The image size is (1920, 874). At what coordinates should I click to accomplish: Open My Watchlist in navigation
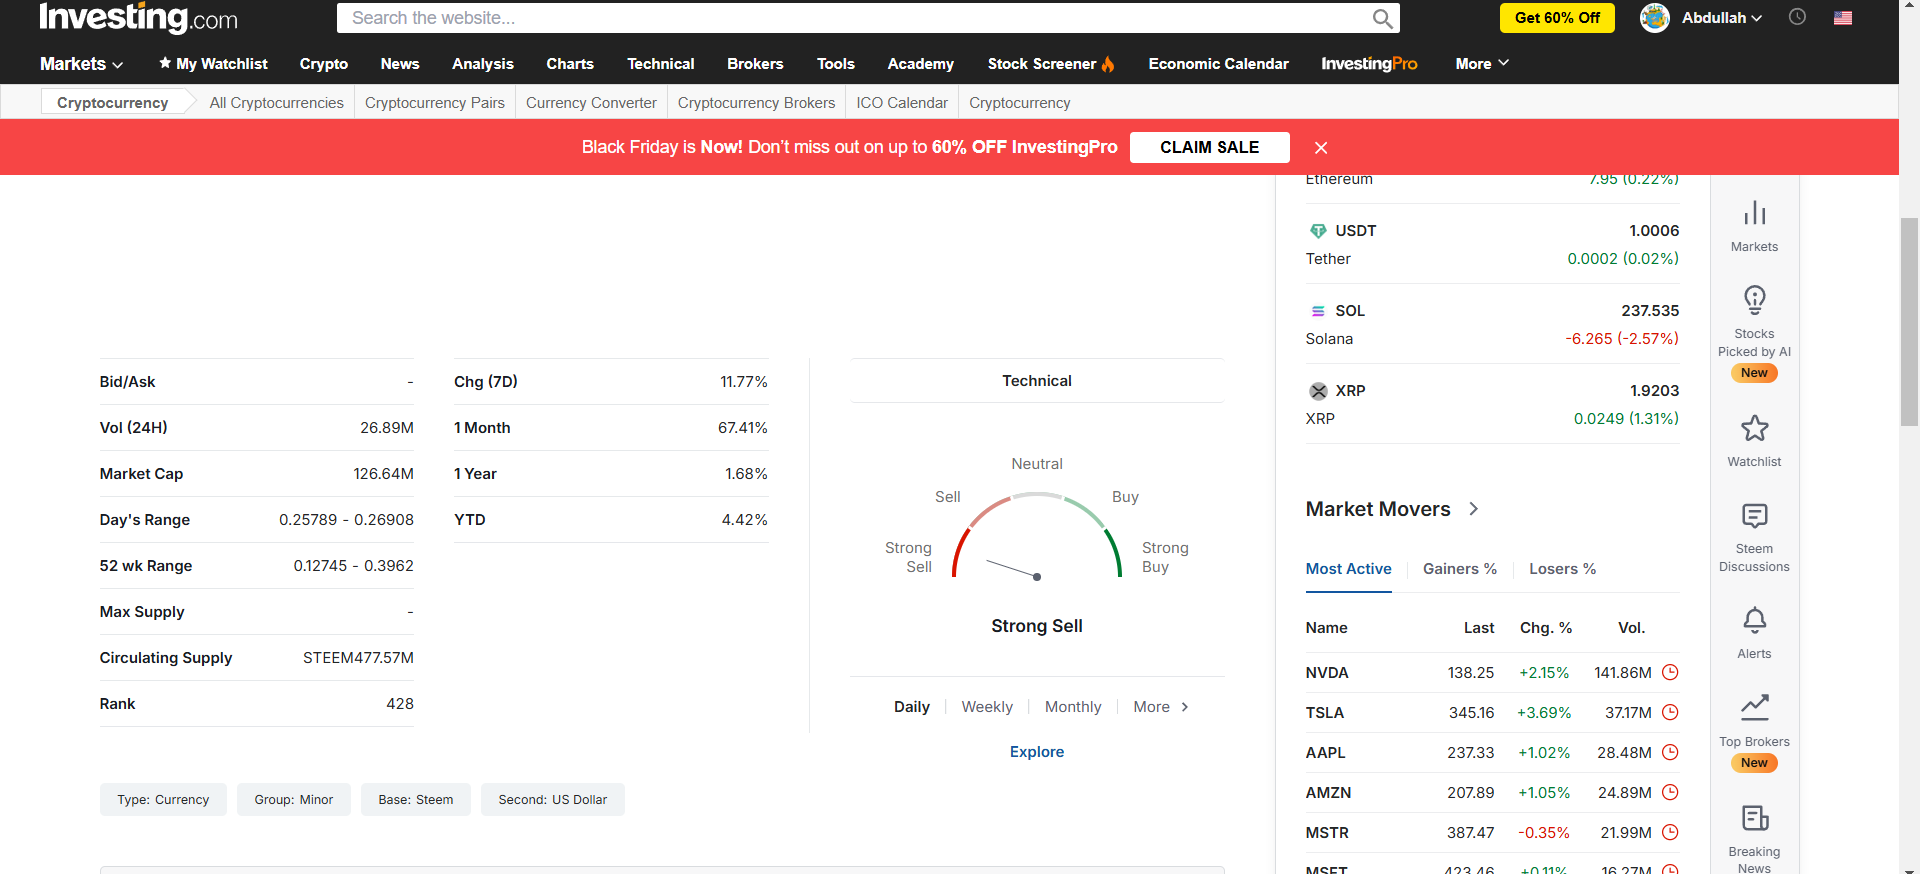213,64
